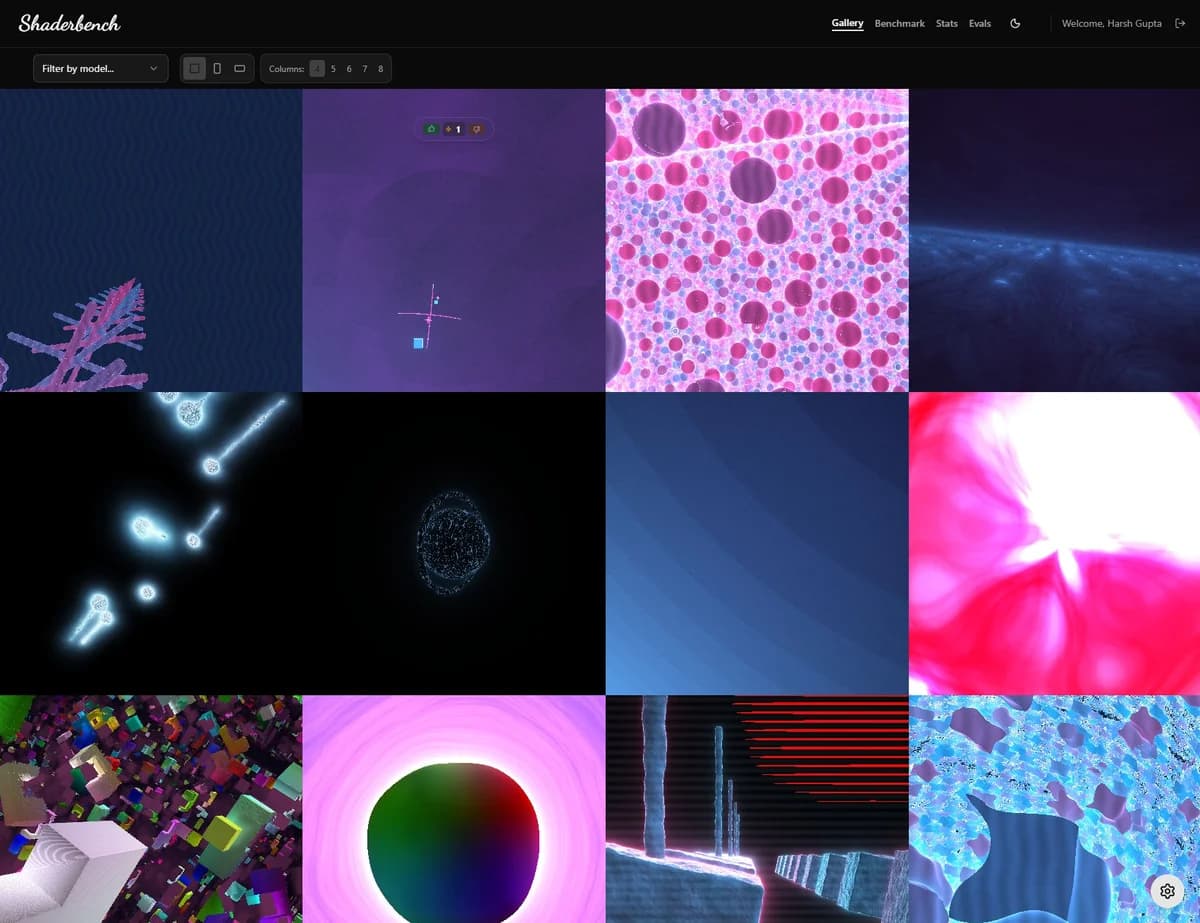Click the Shaderbench logo

pos(68,22)
